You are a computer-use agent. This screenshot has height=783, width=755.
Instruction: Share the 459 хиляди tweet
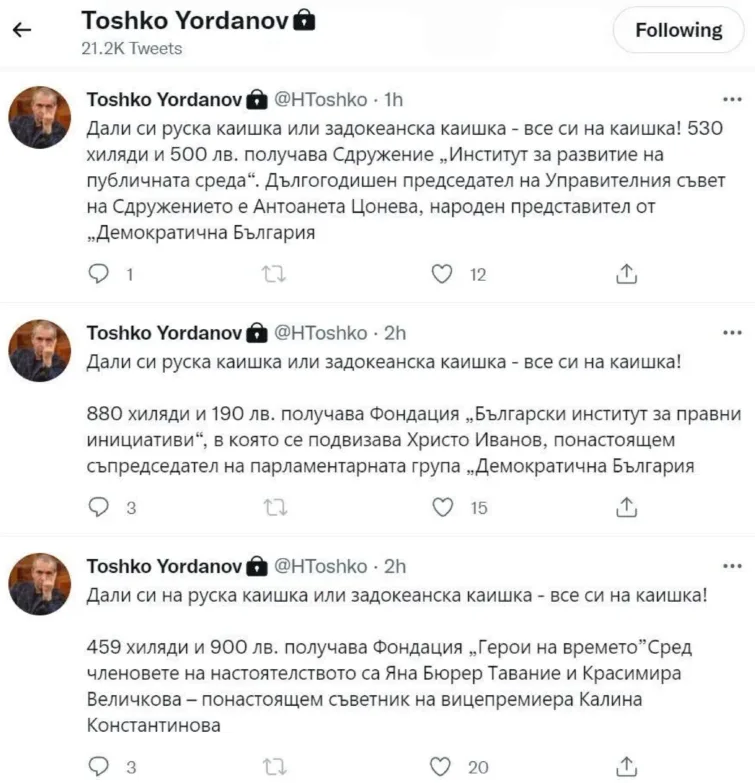pyautogui.click(x=627, y=766)
